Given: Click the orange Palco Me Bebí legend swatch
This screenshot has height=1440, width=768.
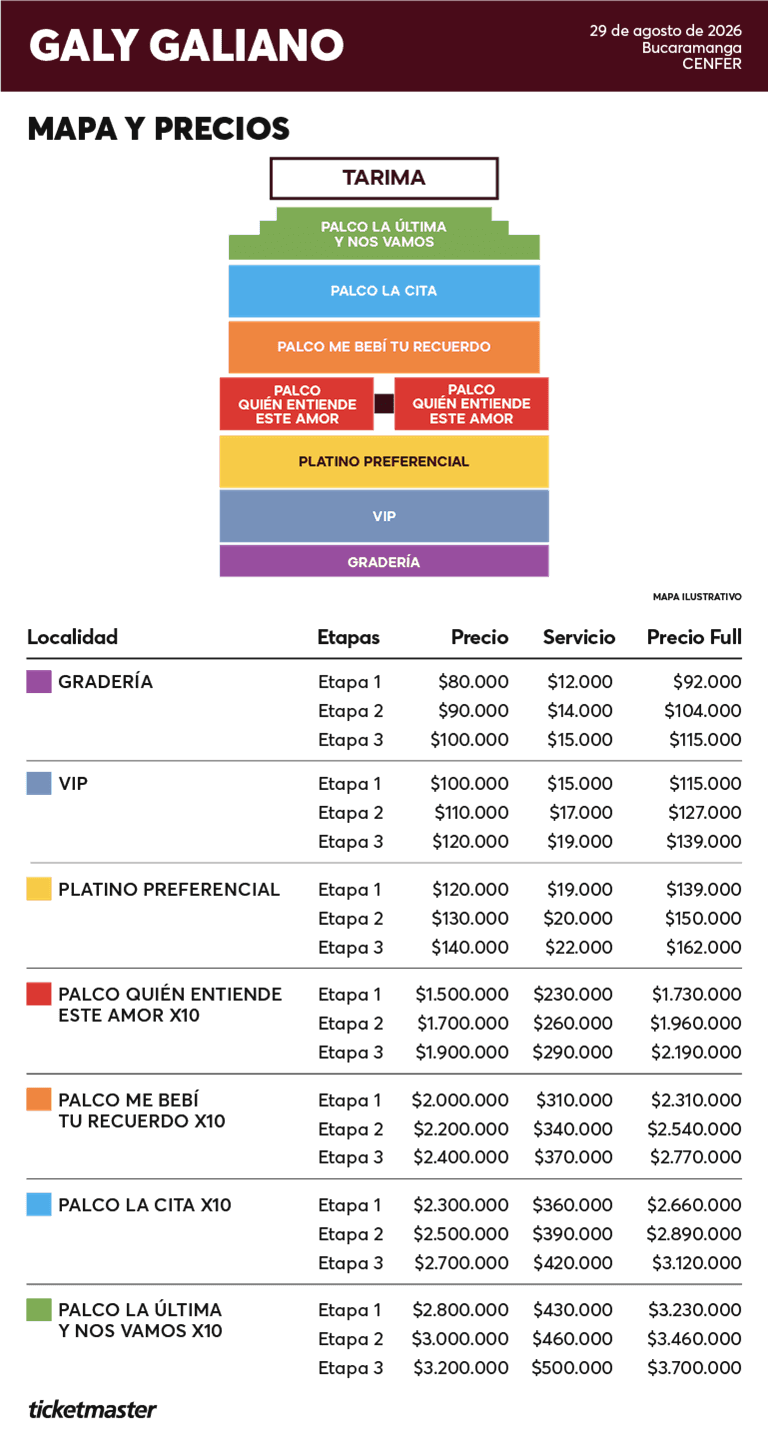Looking at the screenshot, I should click(x=39, y=1100).
